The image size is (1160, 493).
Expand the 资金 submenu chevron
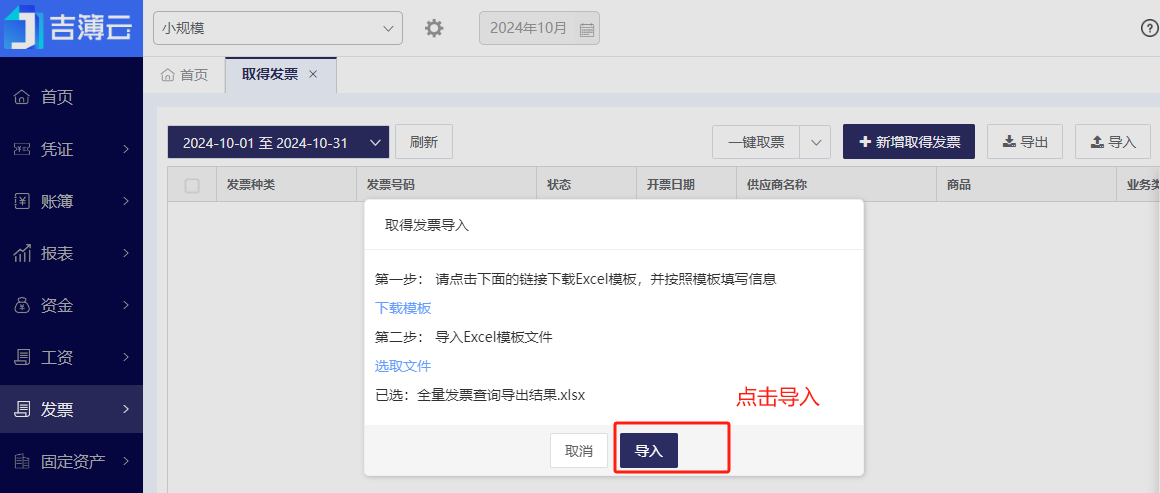coord(126,305)
